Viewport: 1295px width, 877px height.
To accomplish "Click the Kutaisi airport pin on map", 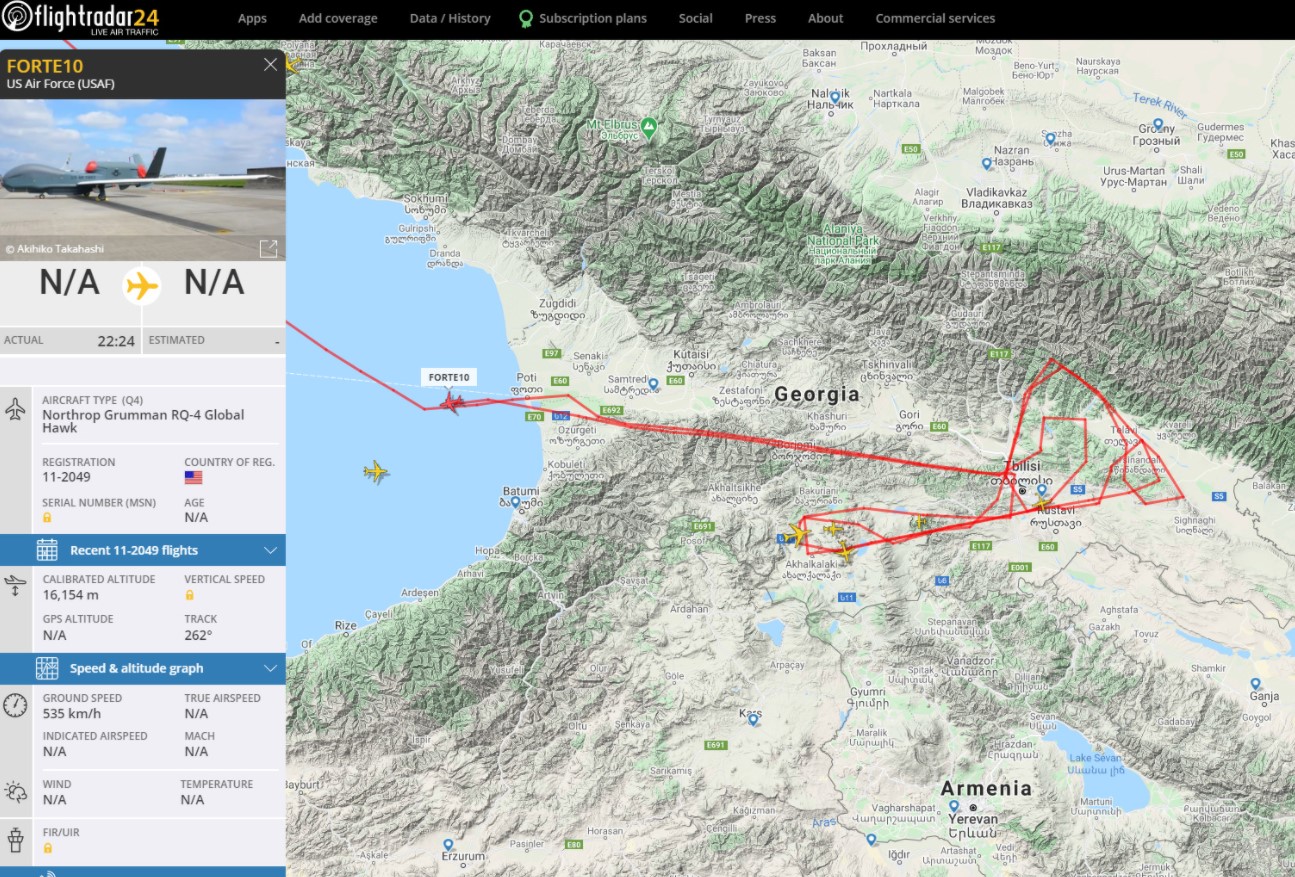I will point(652,383).
